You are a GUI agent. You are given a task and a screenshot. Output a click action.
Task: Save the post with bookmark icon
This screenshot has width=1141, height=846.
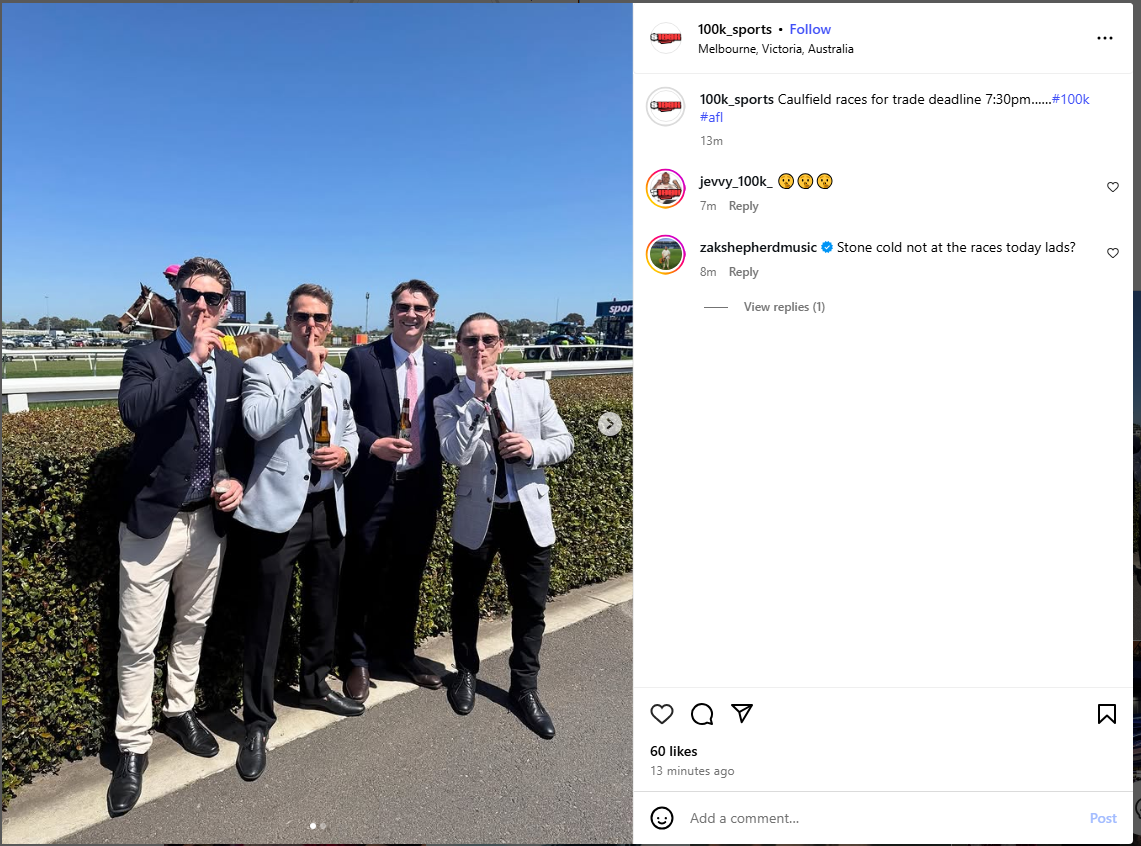coord(1106,714)
